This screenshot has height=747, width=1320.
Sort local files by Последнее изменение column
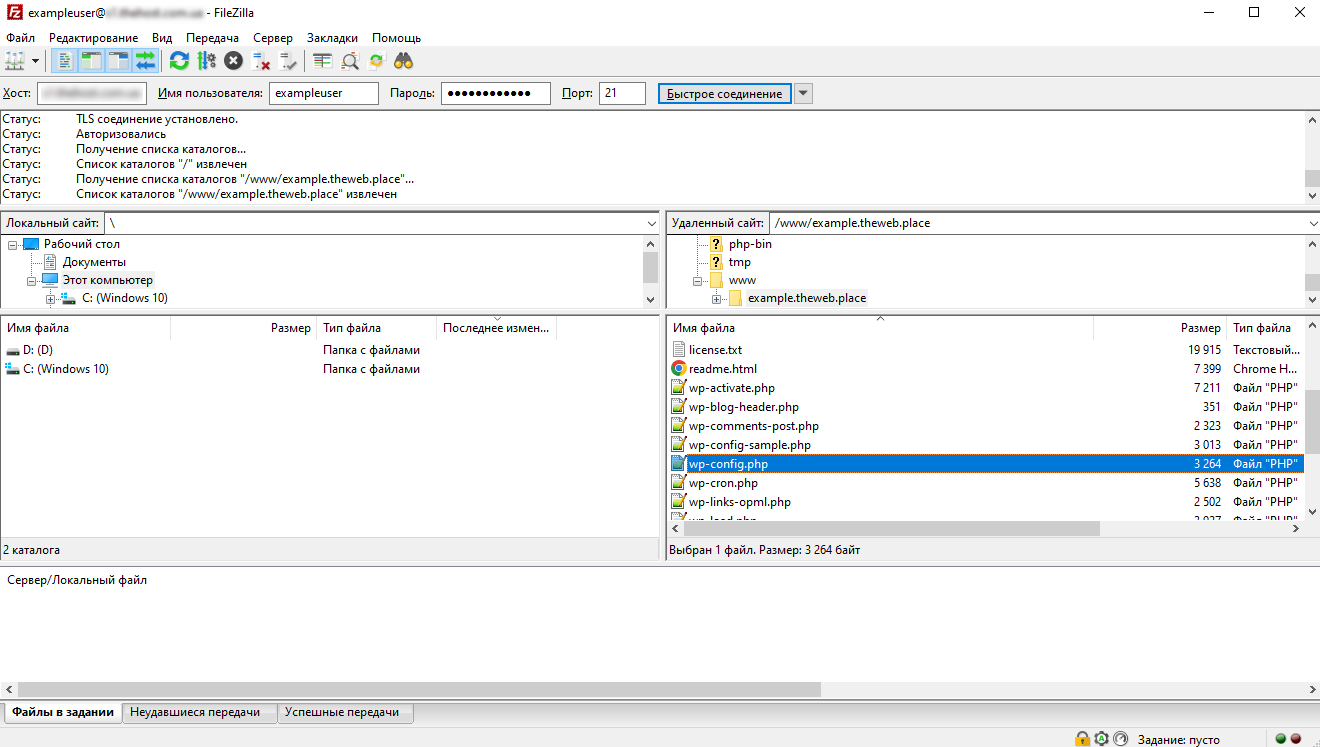click(x=497, y=328)
